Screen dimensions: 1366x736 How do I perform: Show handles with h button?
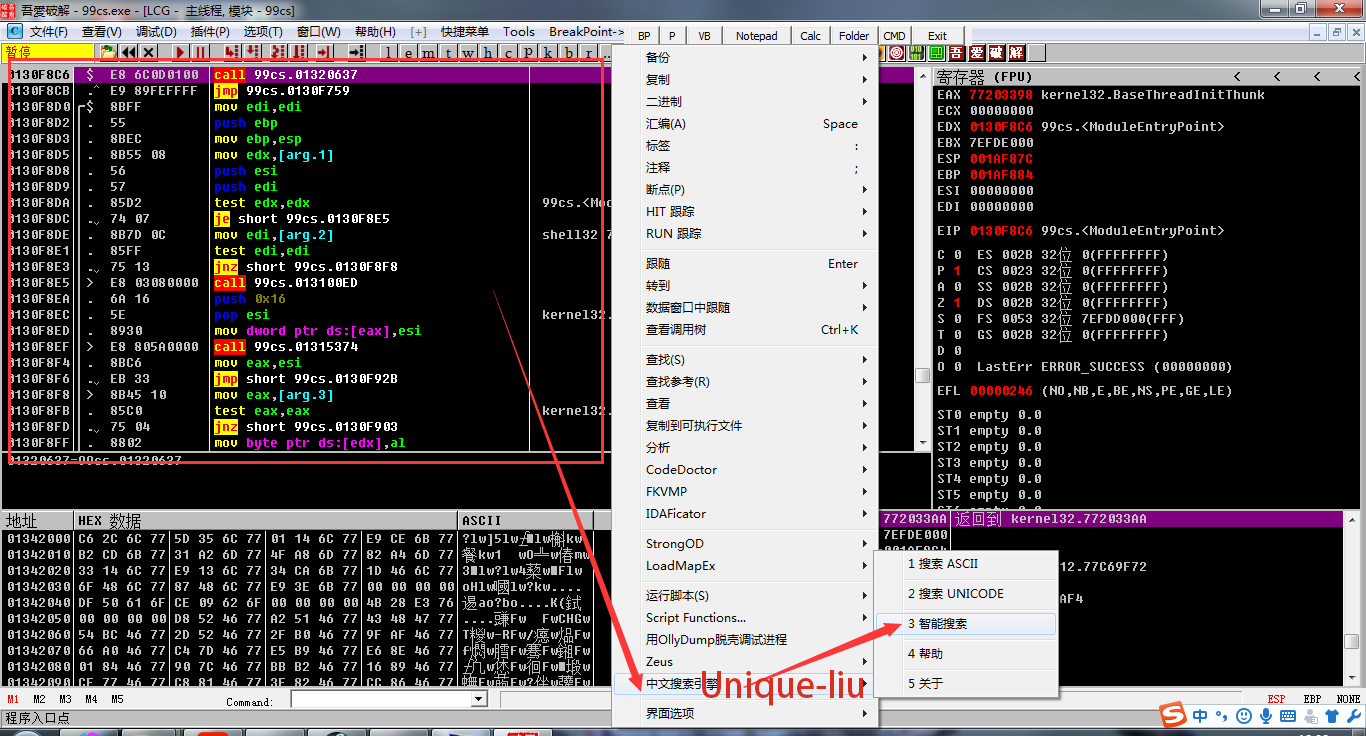(488, 52)
